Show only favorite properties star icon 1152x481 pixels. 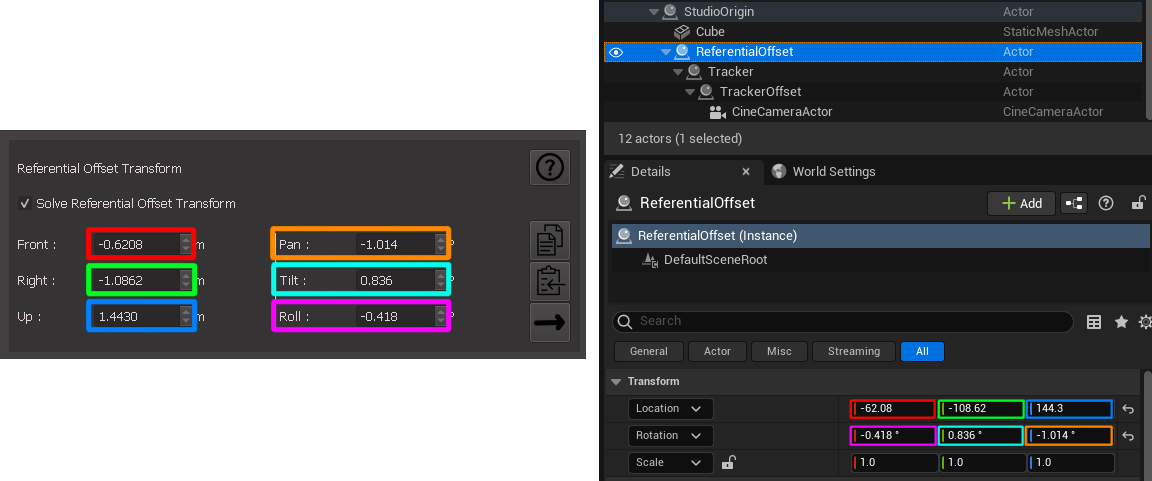click(1121, 322)
